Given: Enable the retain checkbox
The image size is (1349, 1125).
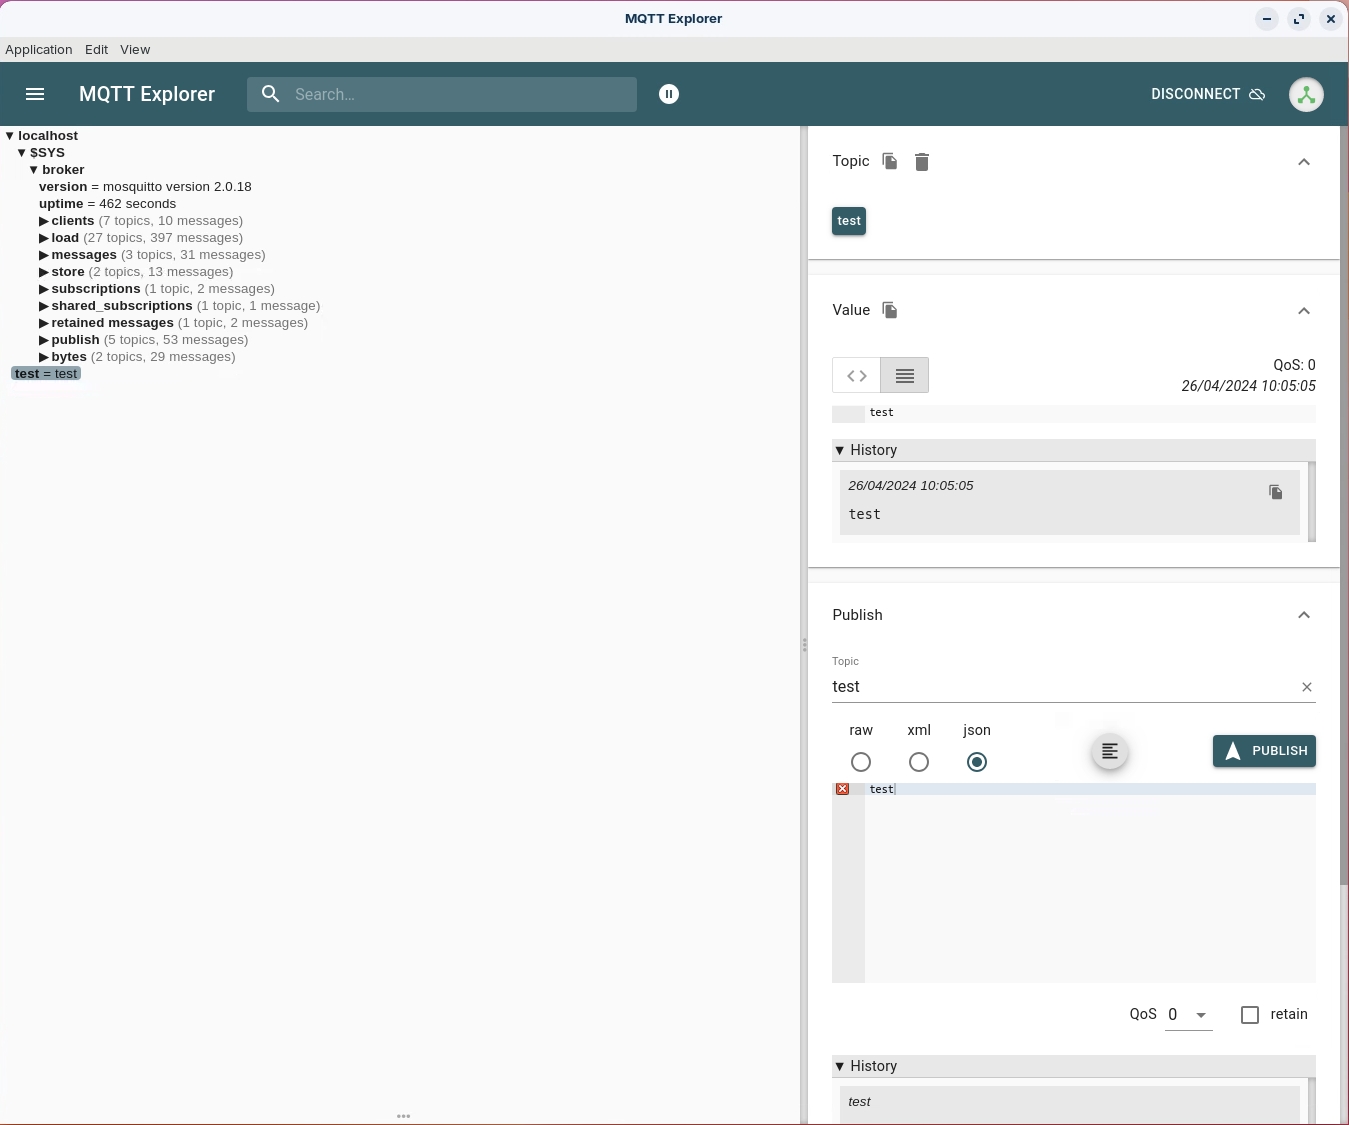Looking at the screenshot, I should [1250, 1015].
